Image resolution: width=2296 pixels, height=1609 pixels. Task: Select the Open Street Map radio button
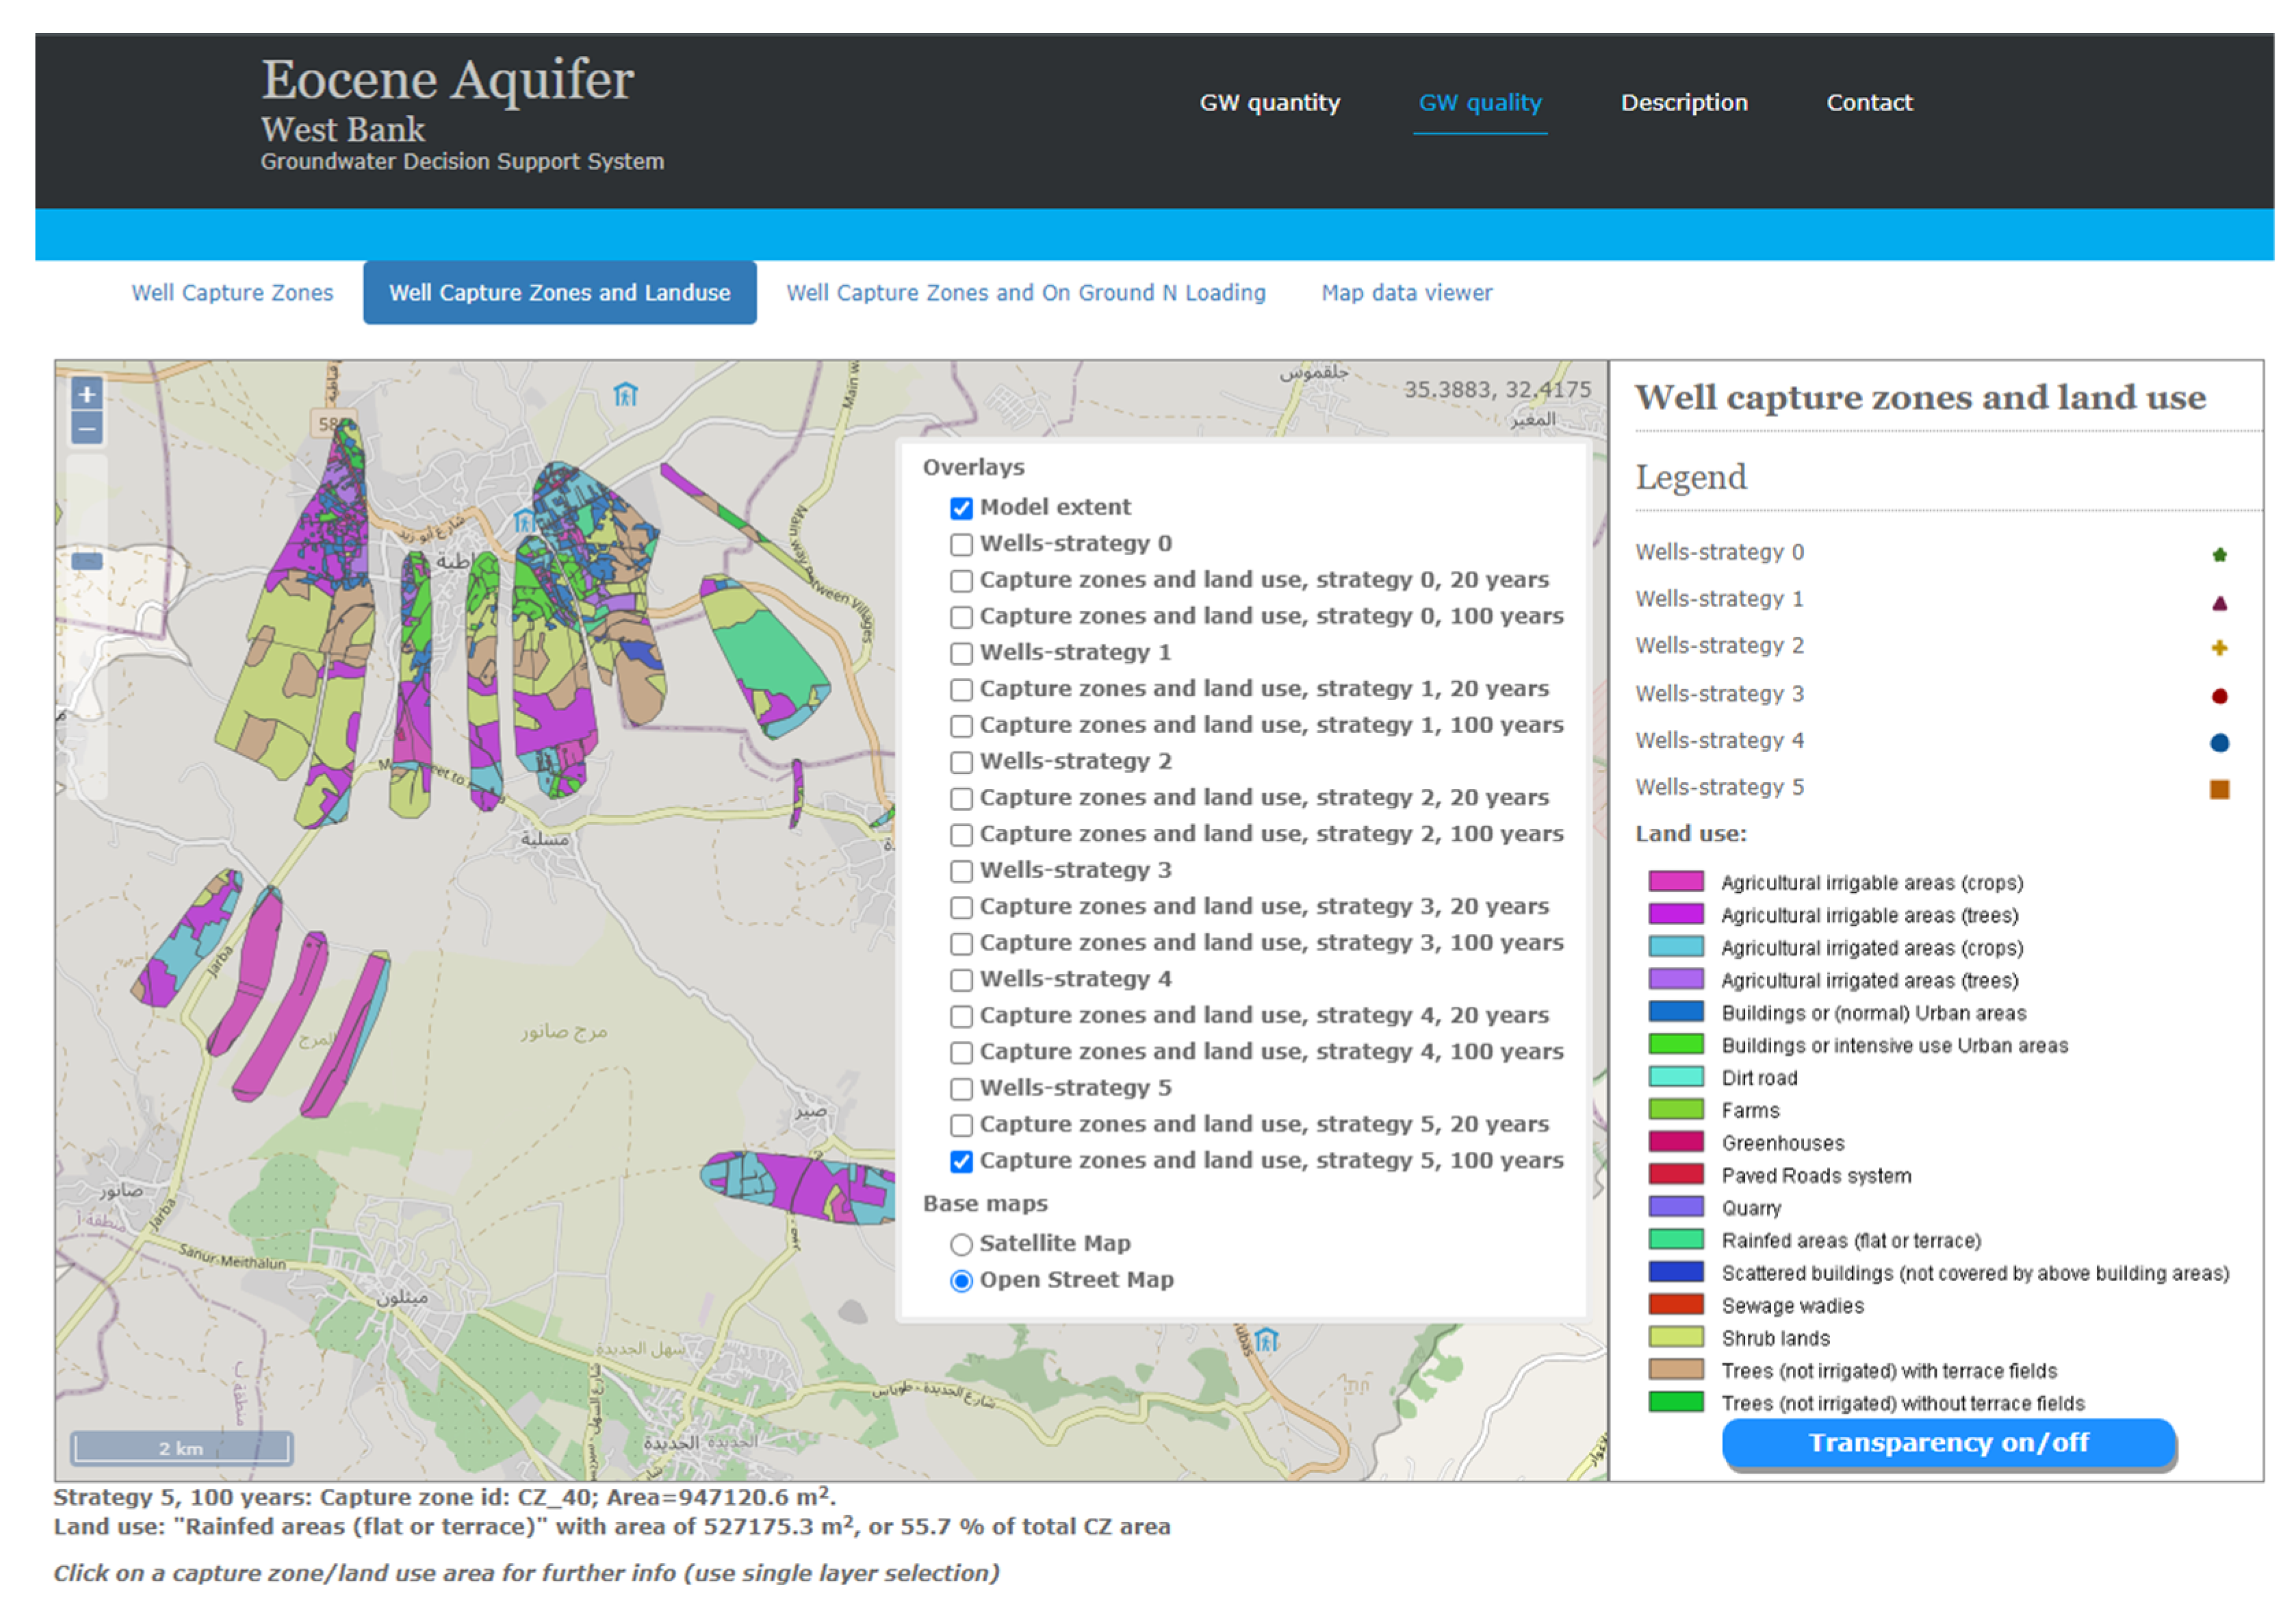click(x=961, y=1280)
